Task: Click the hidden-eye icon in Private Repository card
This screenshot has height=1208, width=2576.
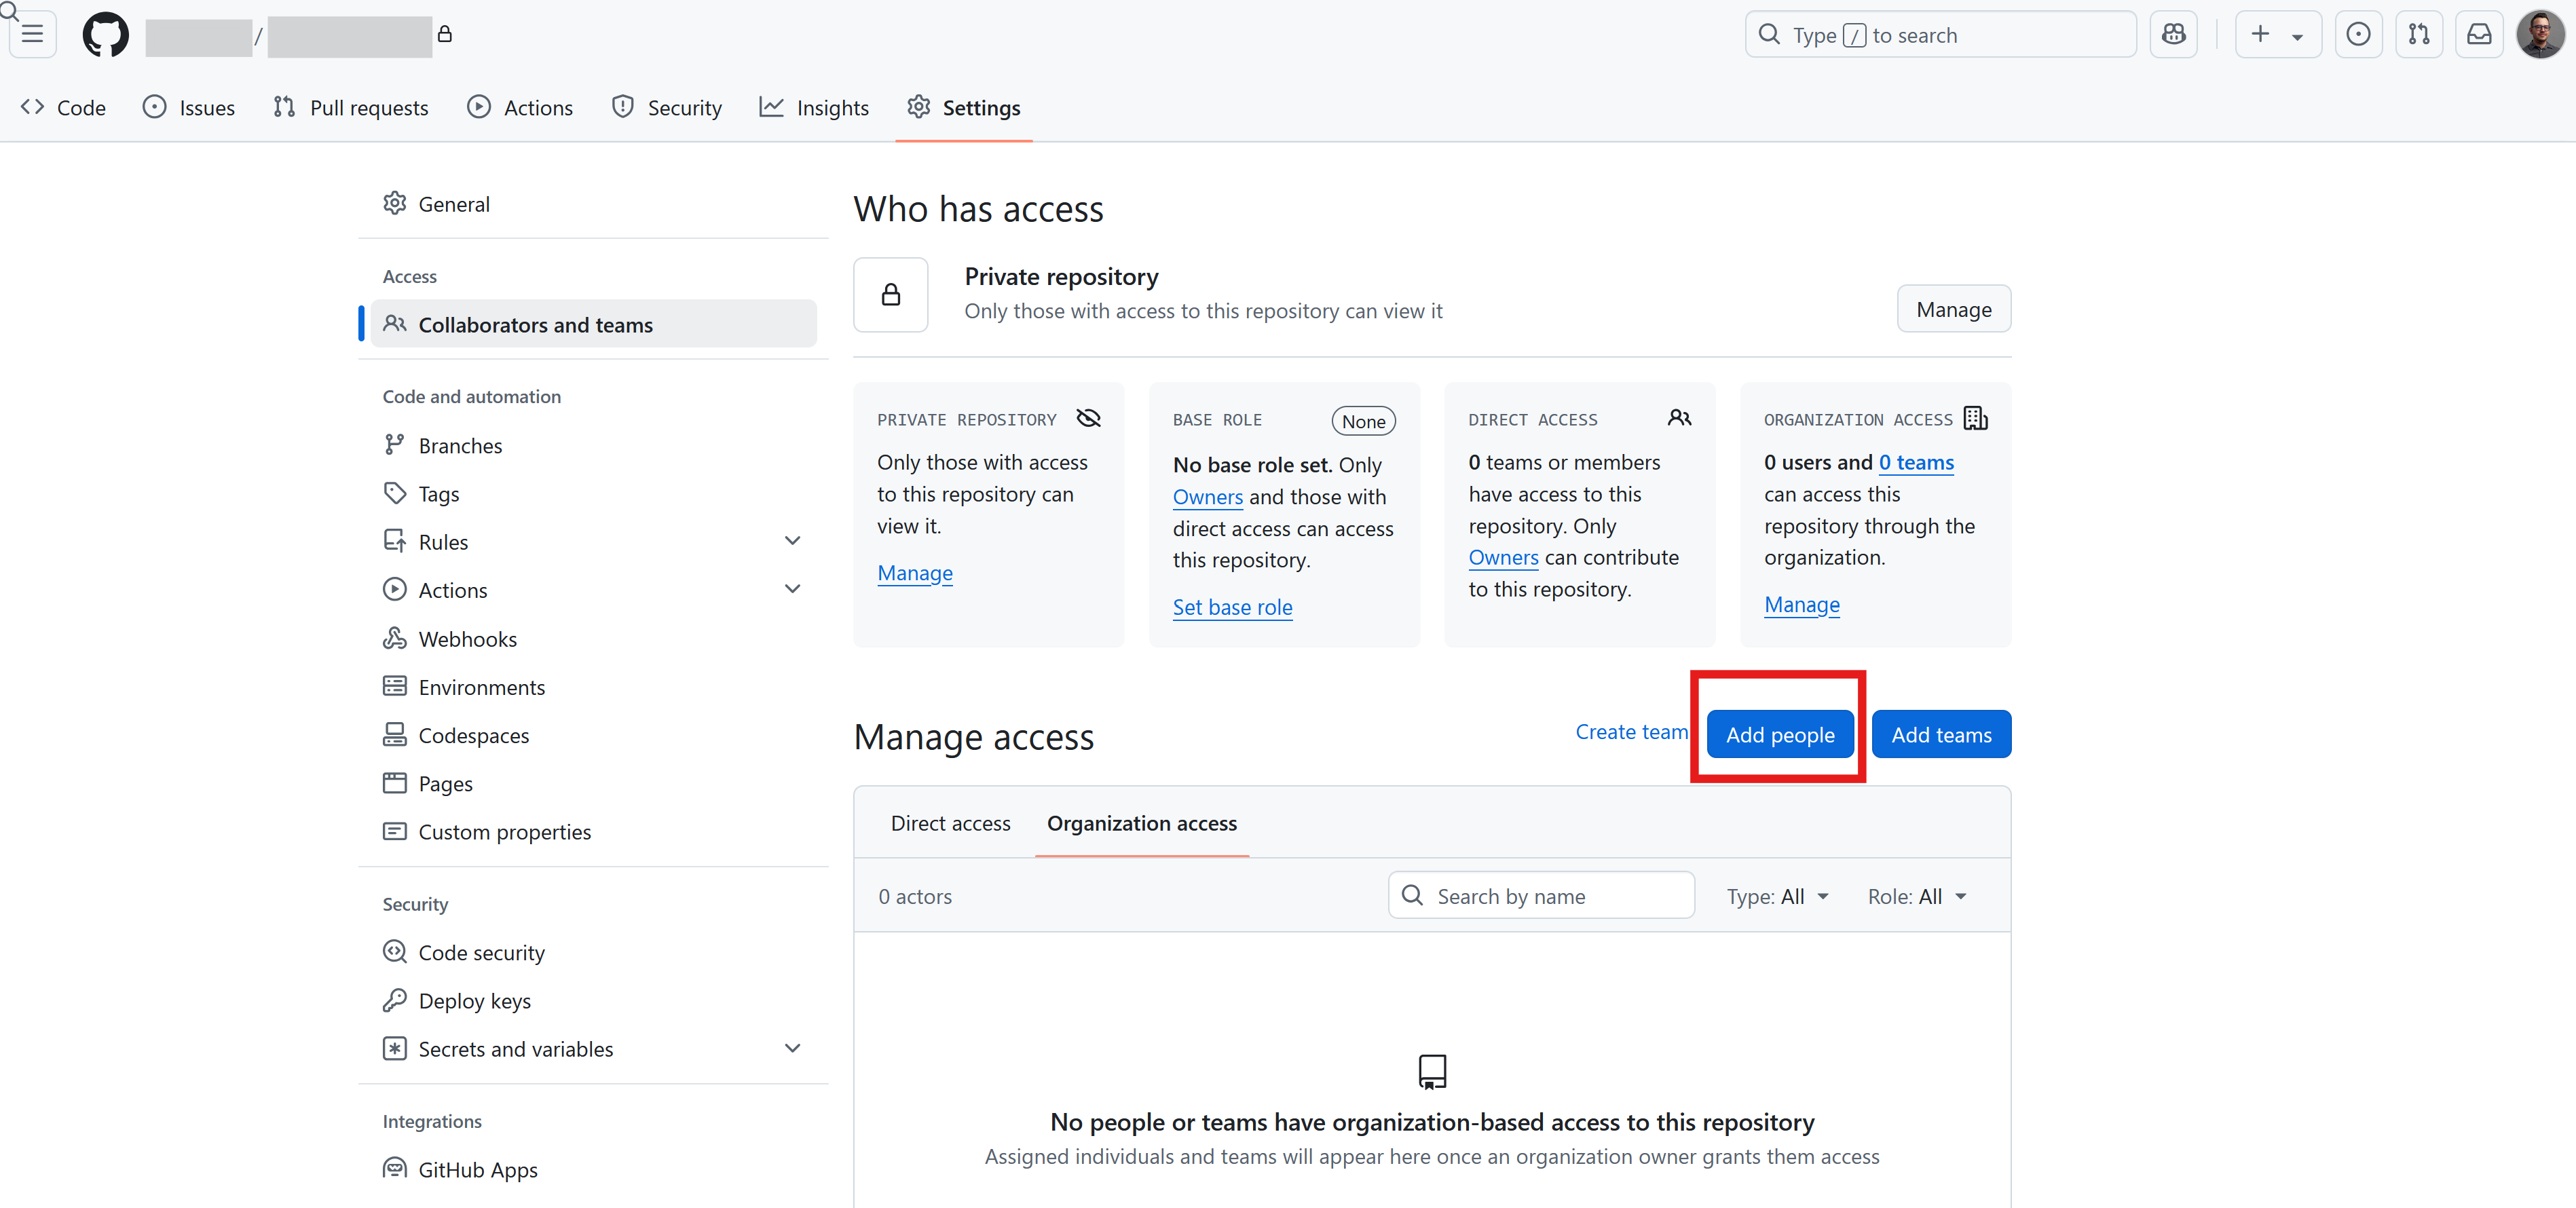Action: point(1088,418)
